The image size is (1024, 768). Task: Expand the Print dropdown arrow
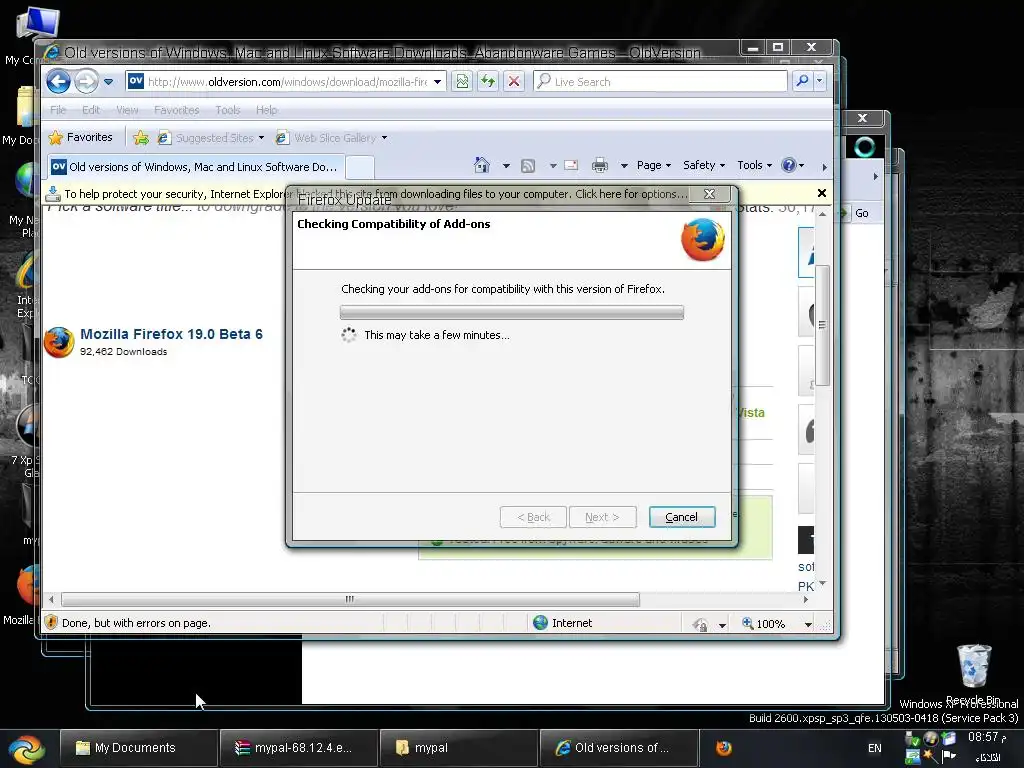pos(624,166)
